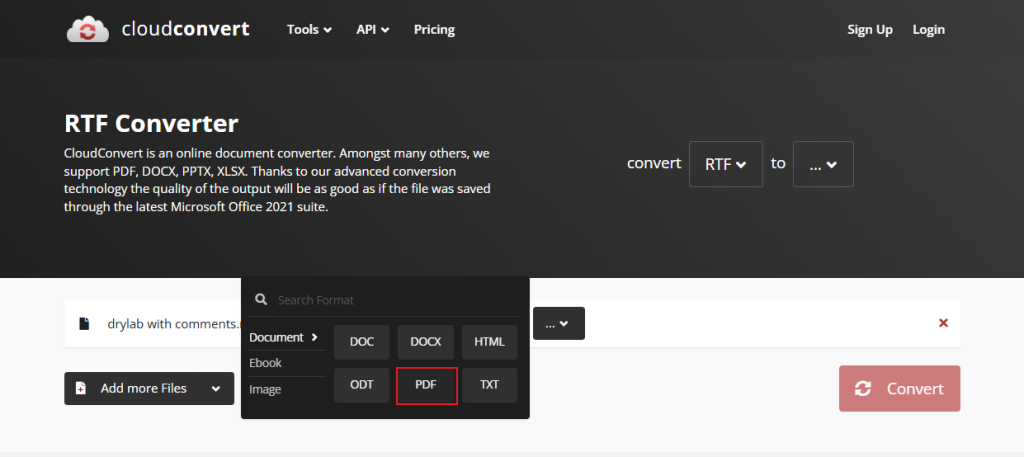The width and height of the screenshot is (1024, 457).
Task: Click the red Convert button
Action: pos(899,388)
